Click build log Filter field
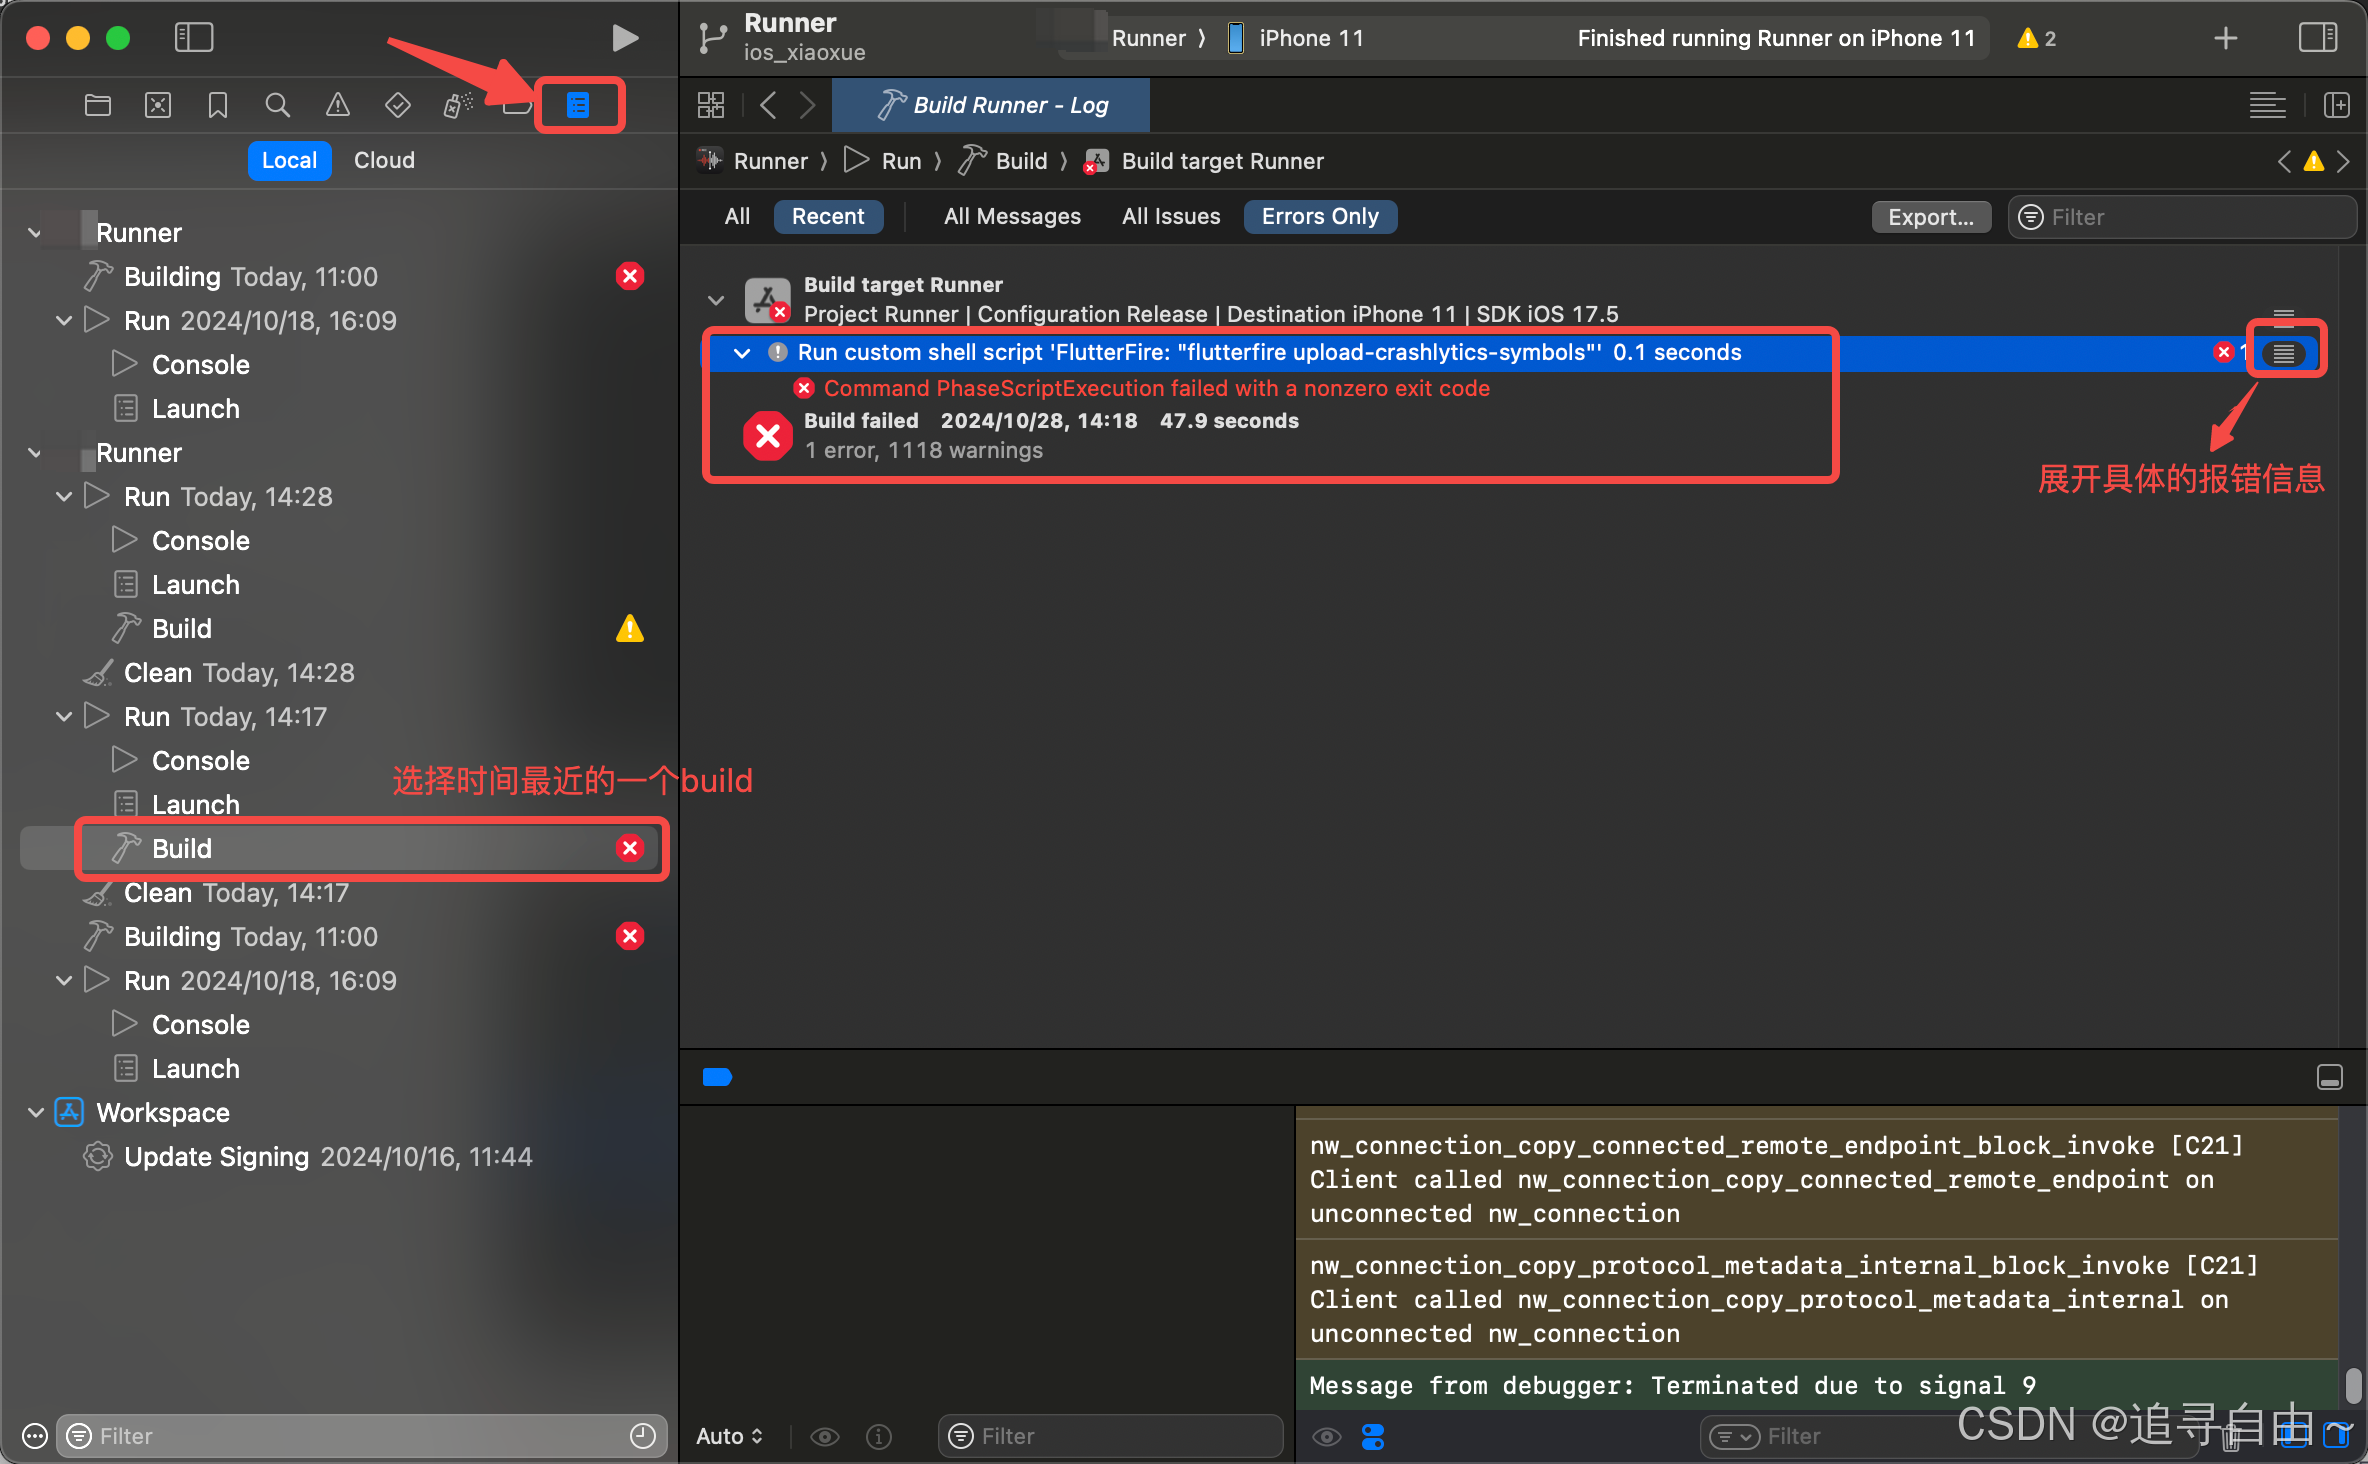 click(2182, 217)
